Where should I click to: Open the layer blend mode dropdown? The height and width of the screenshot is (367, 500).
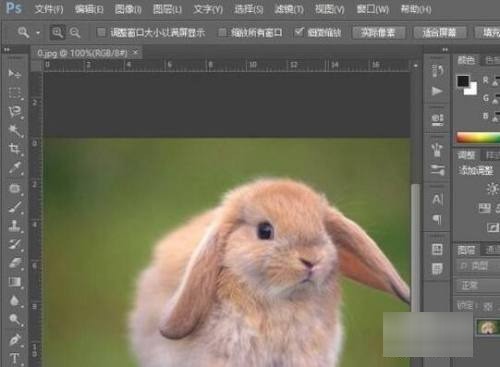(x=478, y=285)
